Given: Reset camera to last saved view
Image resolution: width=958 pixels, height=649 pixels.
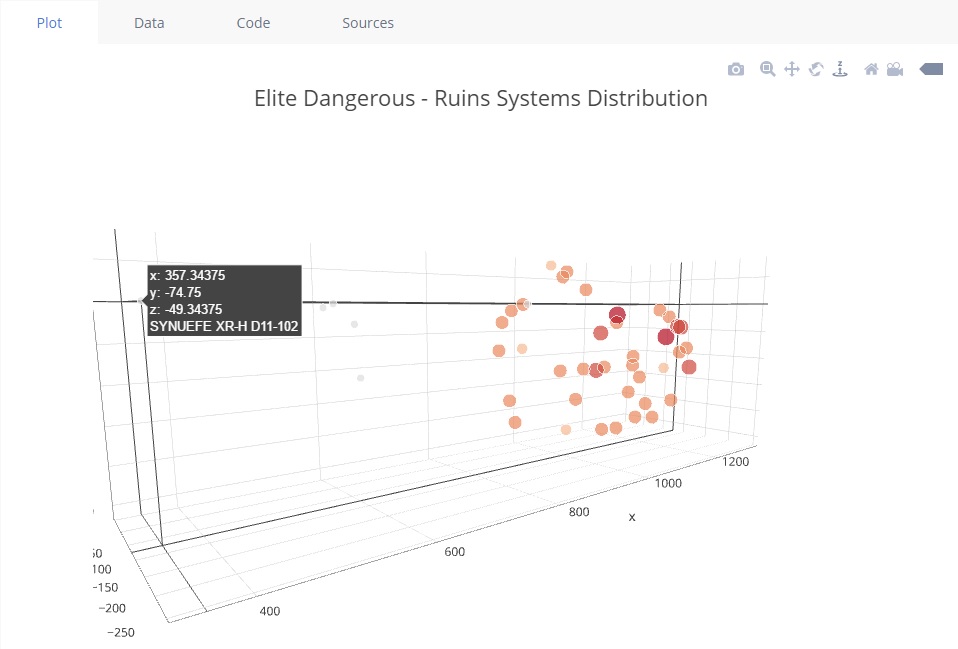Looking at the screenshot, I should click(x=895, y=69).
